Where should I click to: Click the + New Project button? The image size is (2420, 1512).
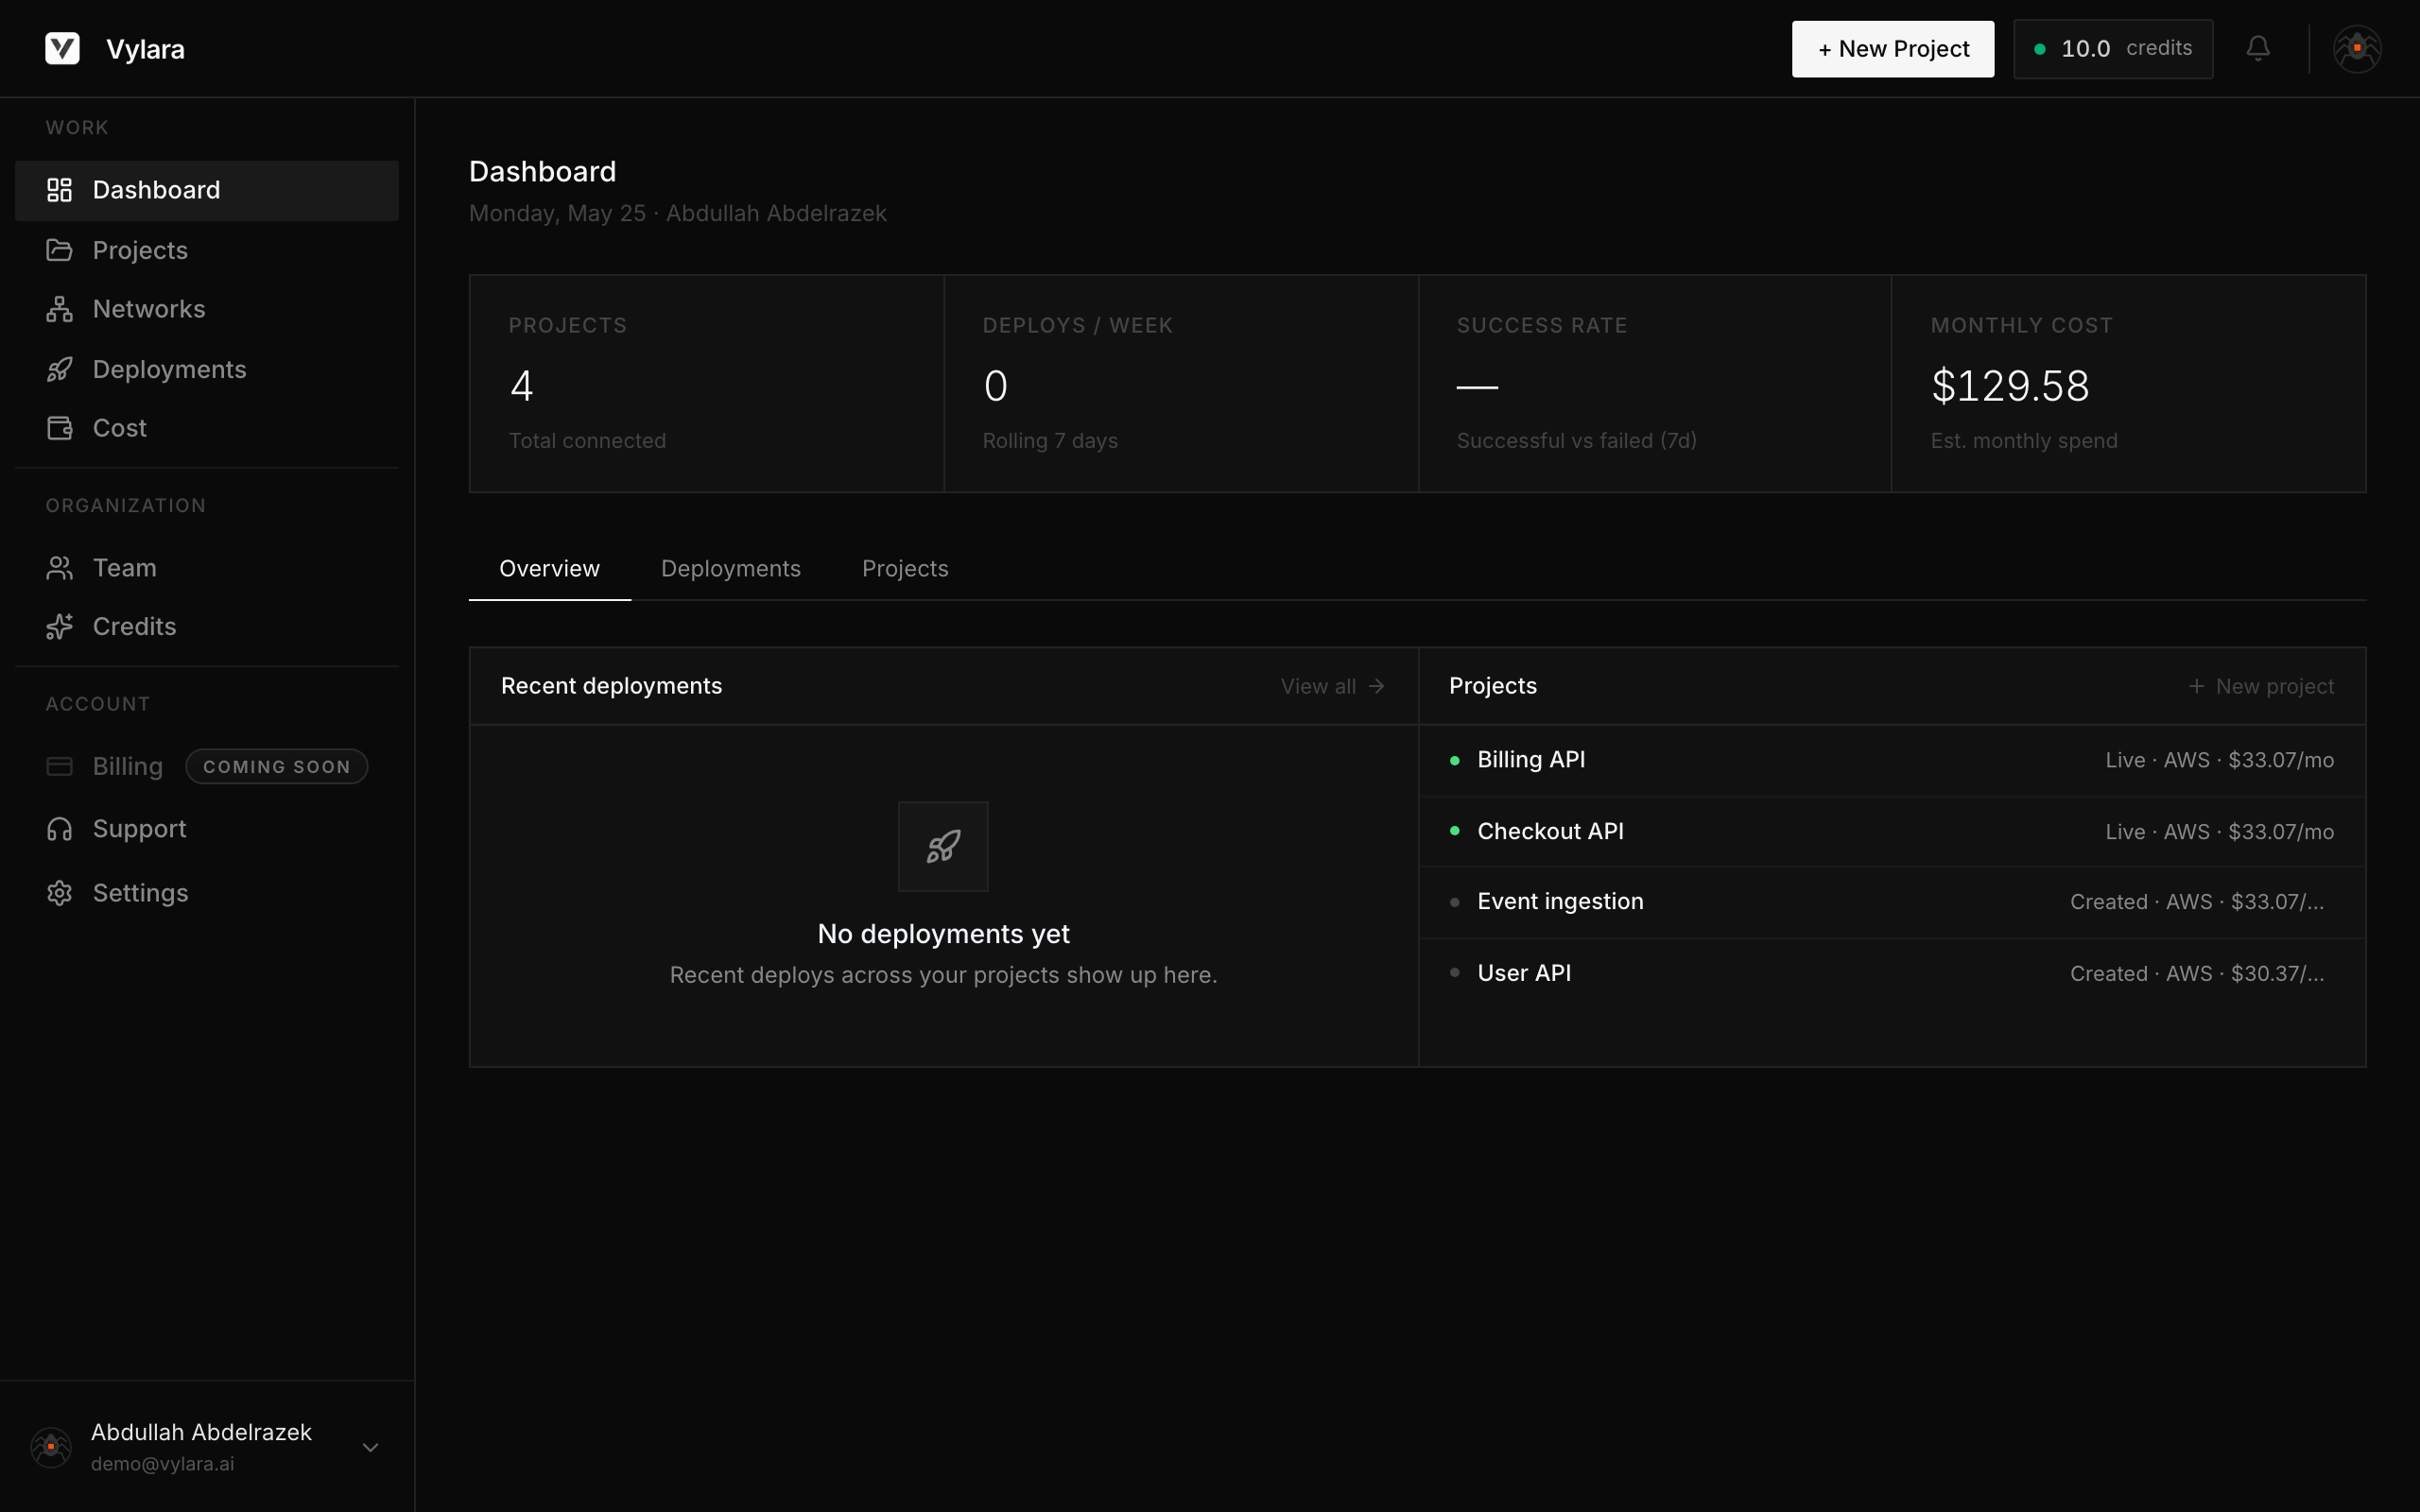pos(1892,49)
